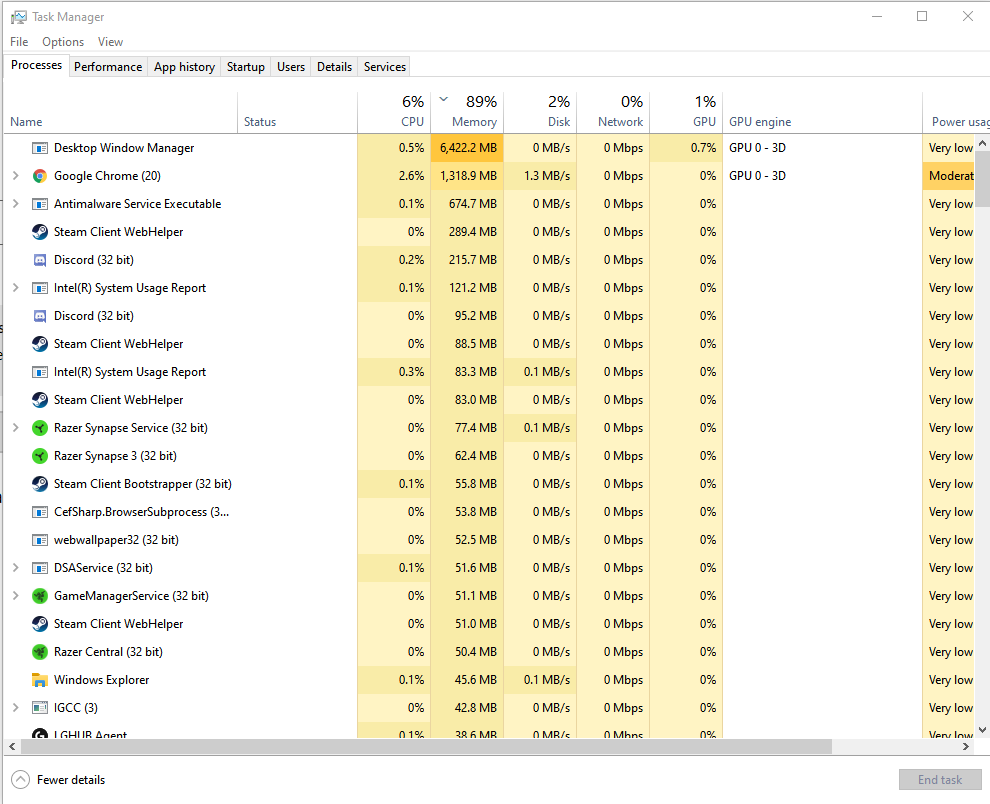Click the webwallpaper32 process icon
Viewport: 990px width, 804px height.
pyautogui.click(x=40, y=540)
